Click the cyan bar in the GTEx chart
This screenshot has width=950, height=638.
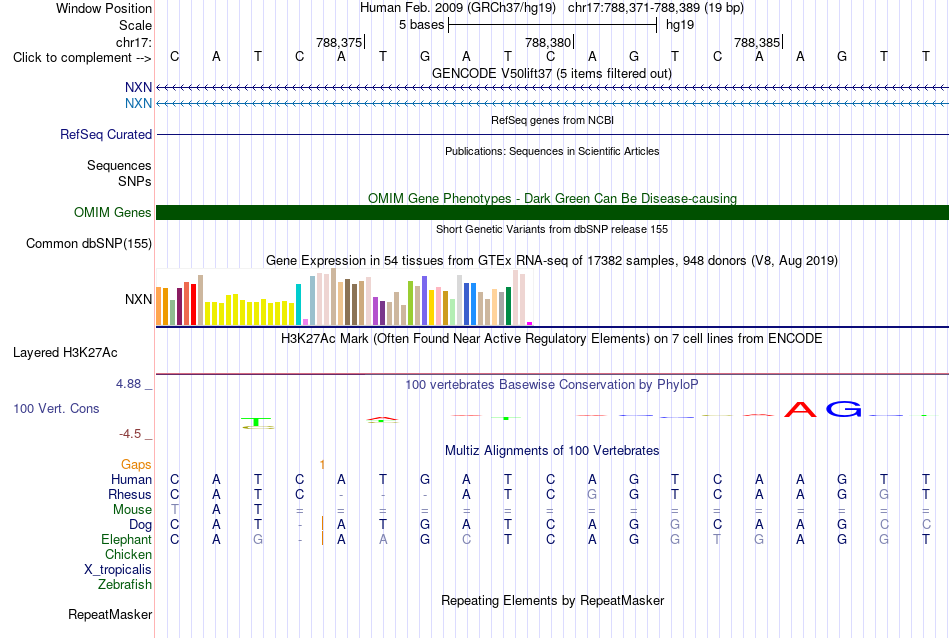click(298, 304)
